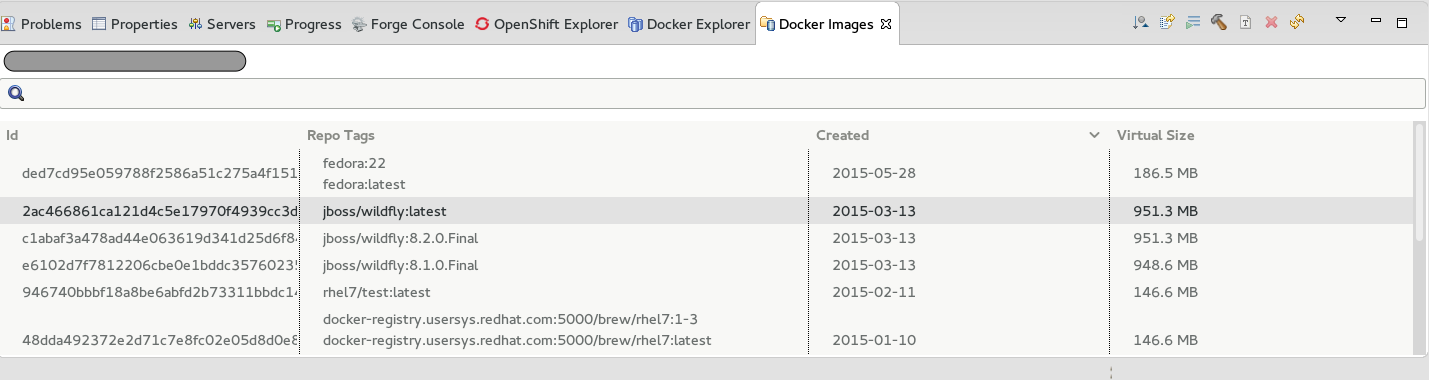
Task: Click the Problems tab icon
Action: tap(8, 24)
